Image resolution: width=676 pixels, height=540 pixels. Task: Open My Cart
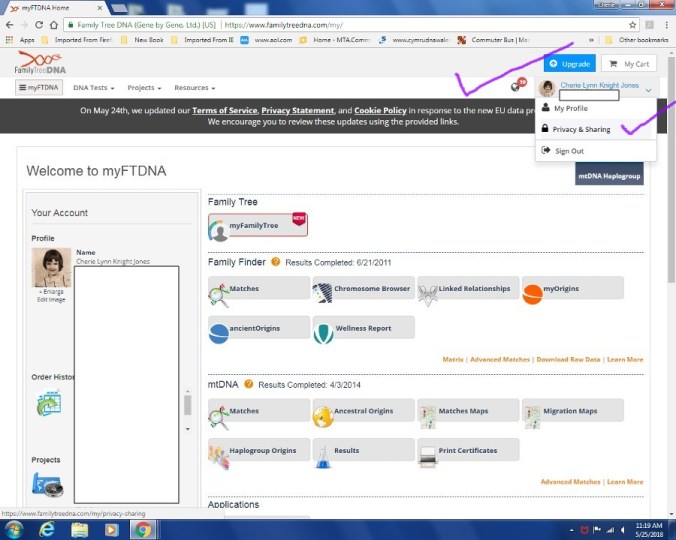coord(629,64)
